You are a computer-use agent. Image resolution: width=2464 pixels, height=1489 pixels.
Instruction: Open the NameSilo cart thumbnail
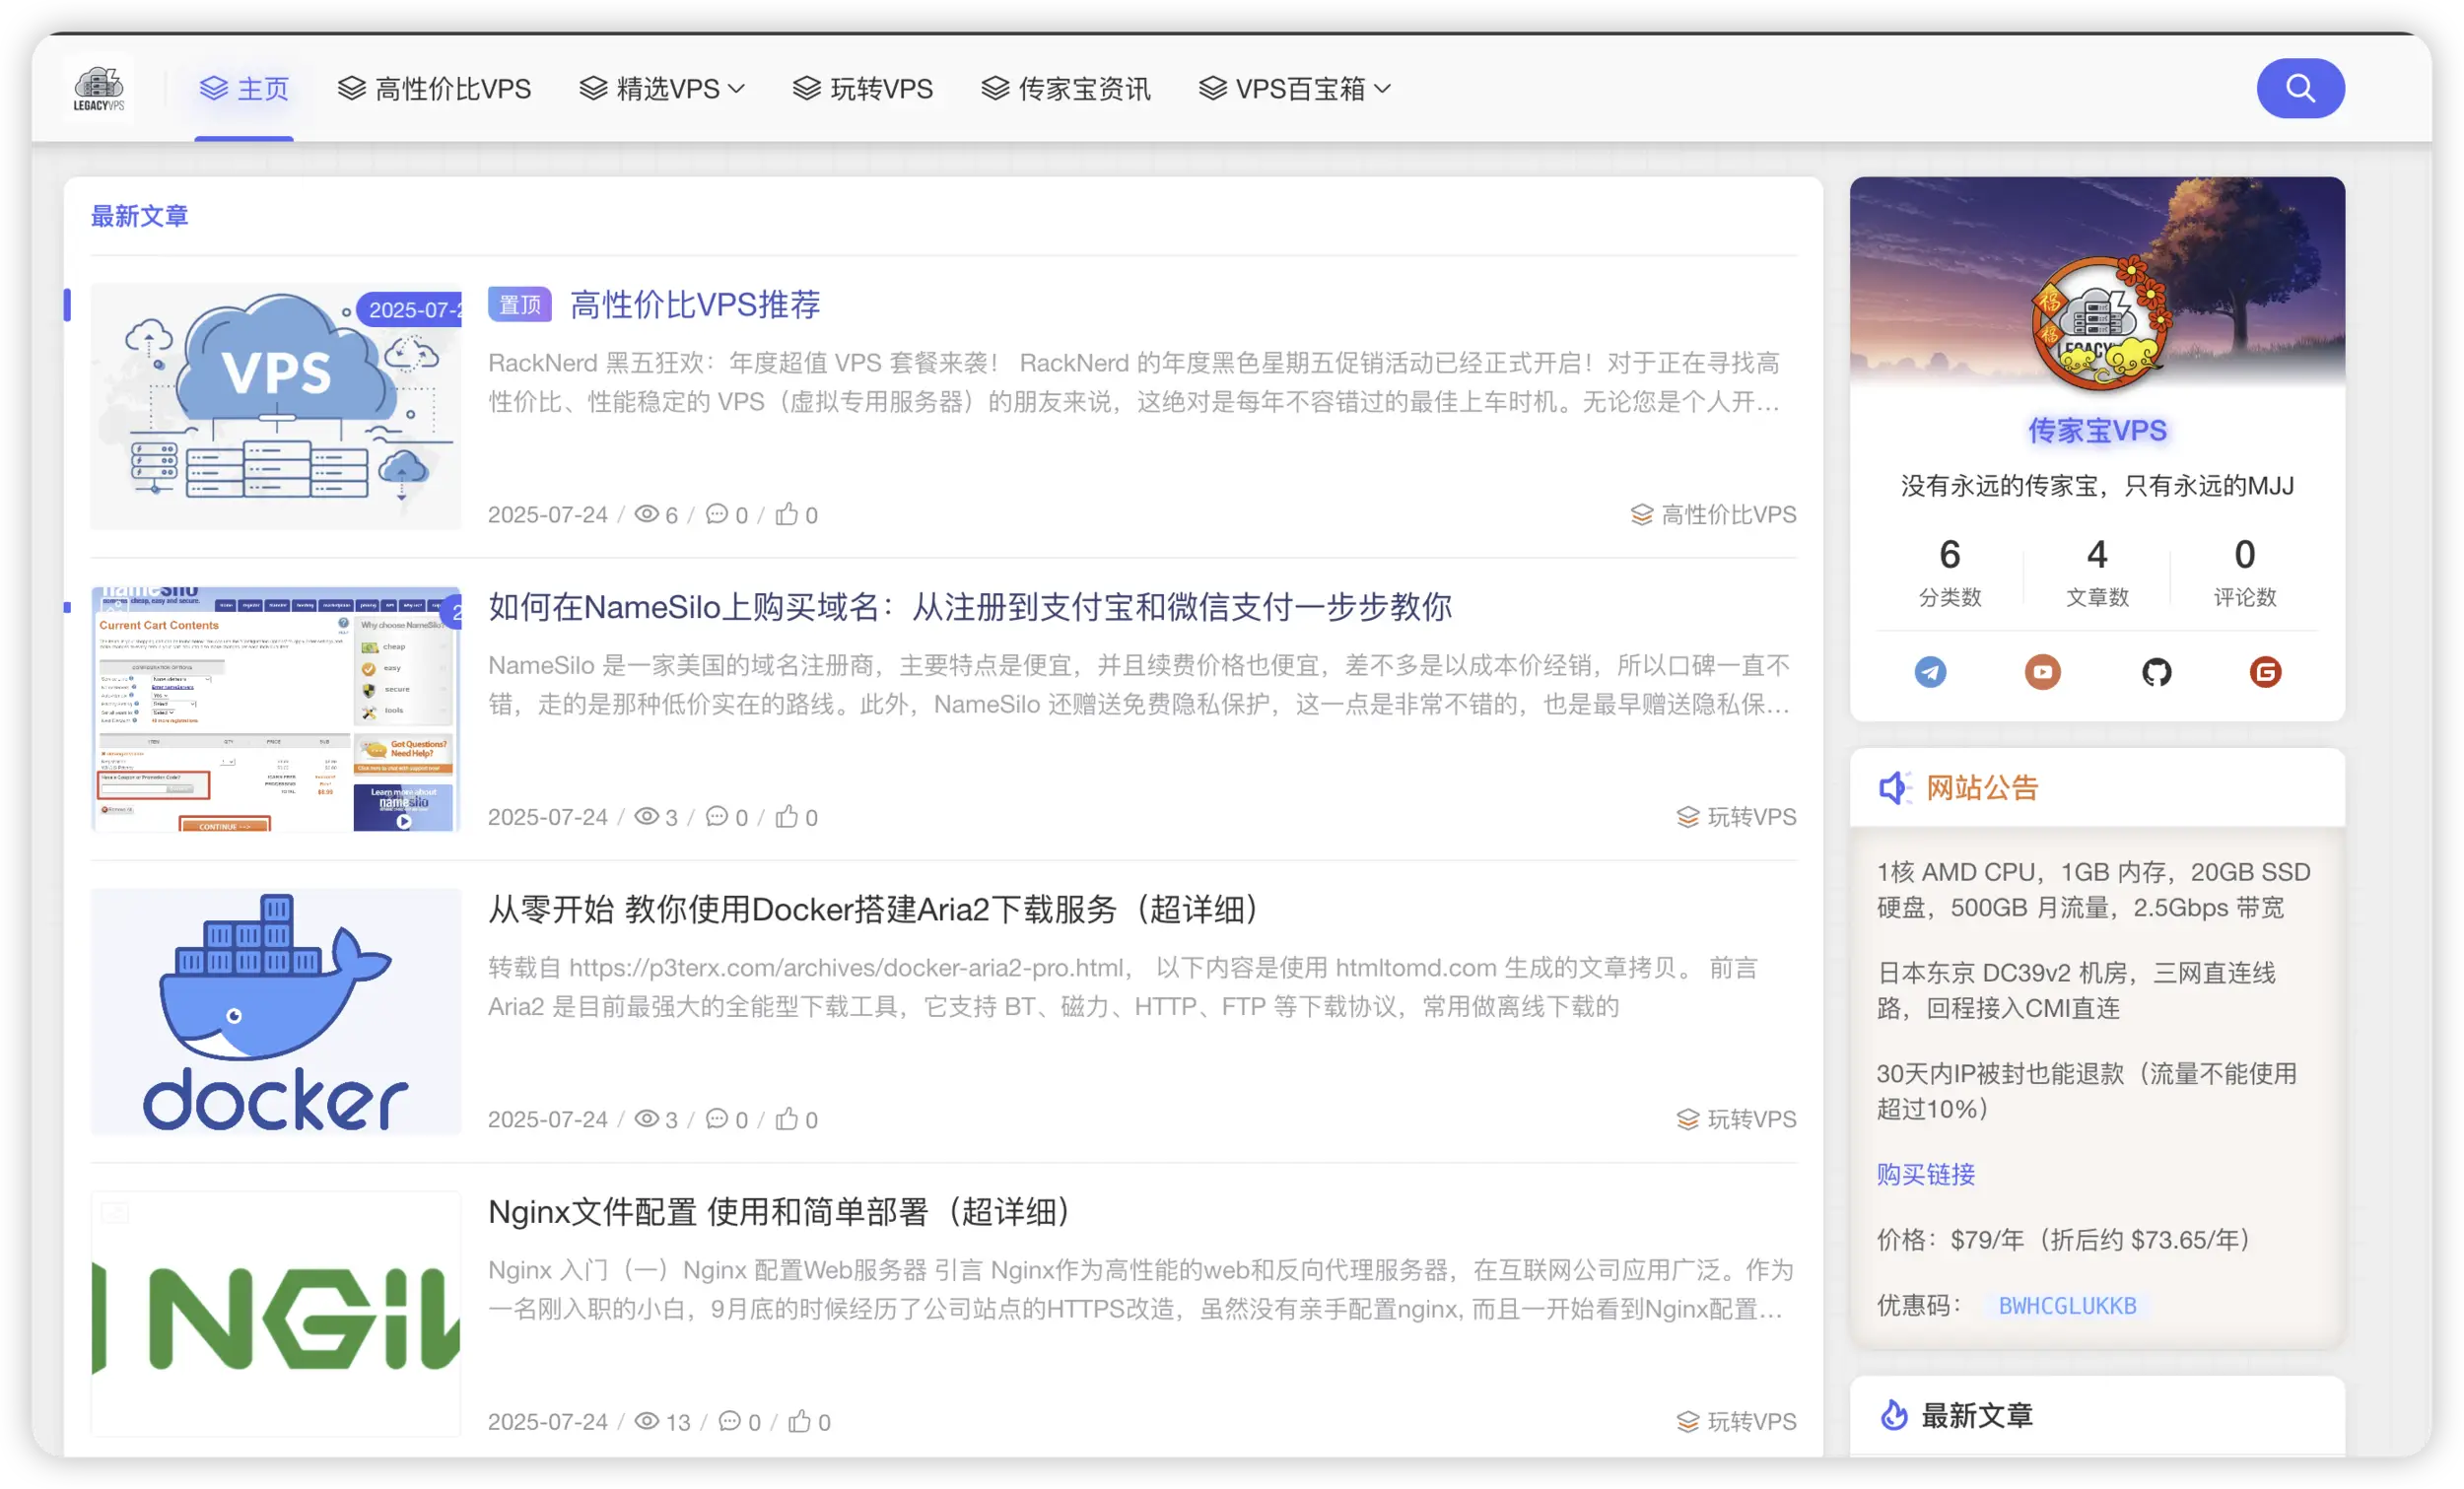[x=276, y=709]
